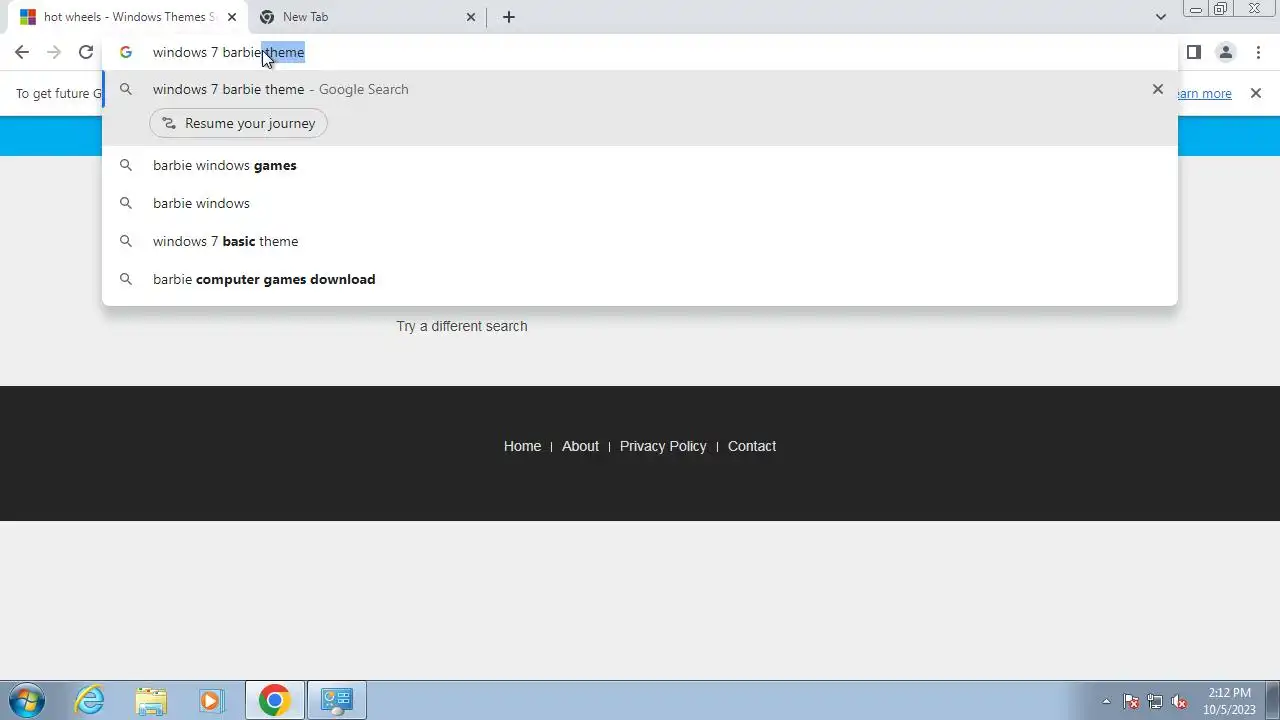This screenshot has height=720, width=1280.
Task: Click the Resume your journey chip
Action: pyautogui.click(x=238, y=123)
